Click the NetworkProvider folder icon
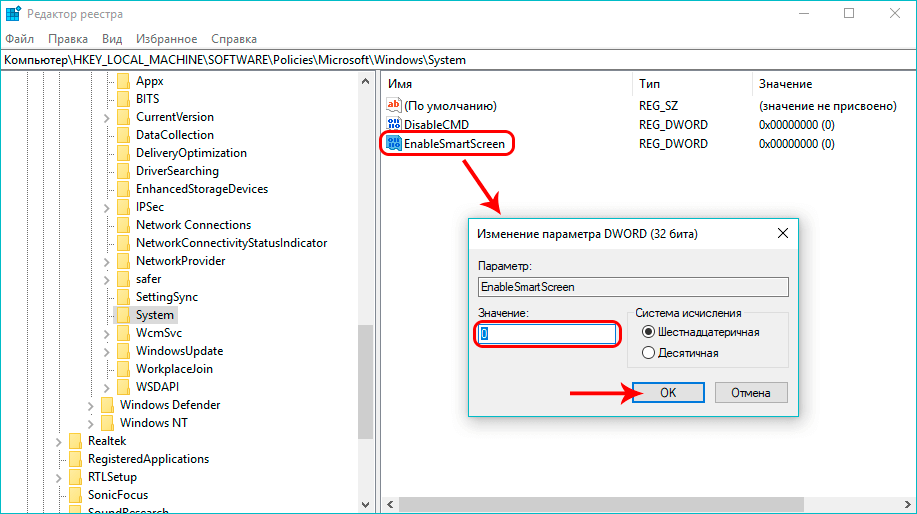Viewport: 917px width, 514px height. click(x=123, y=261)
